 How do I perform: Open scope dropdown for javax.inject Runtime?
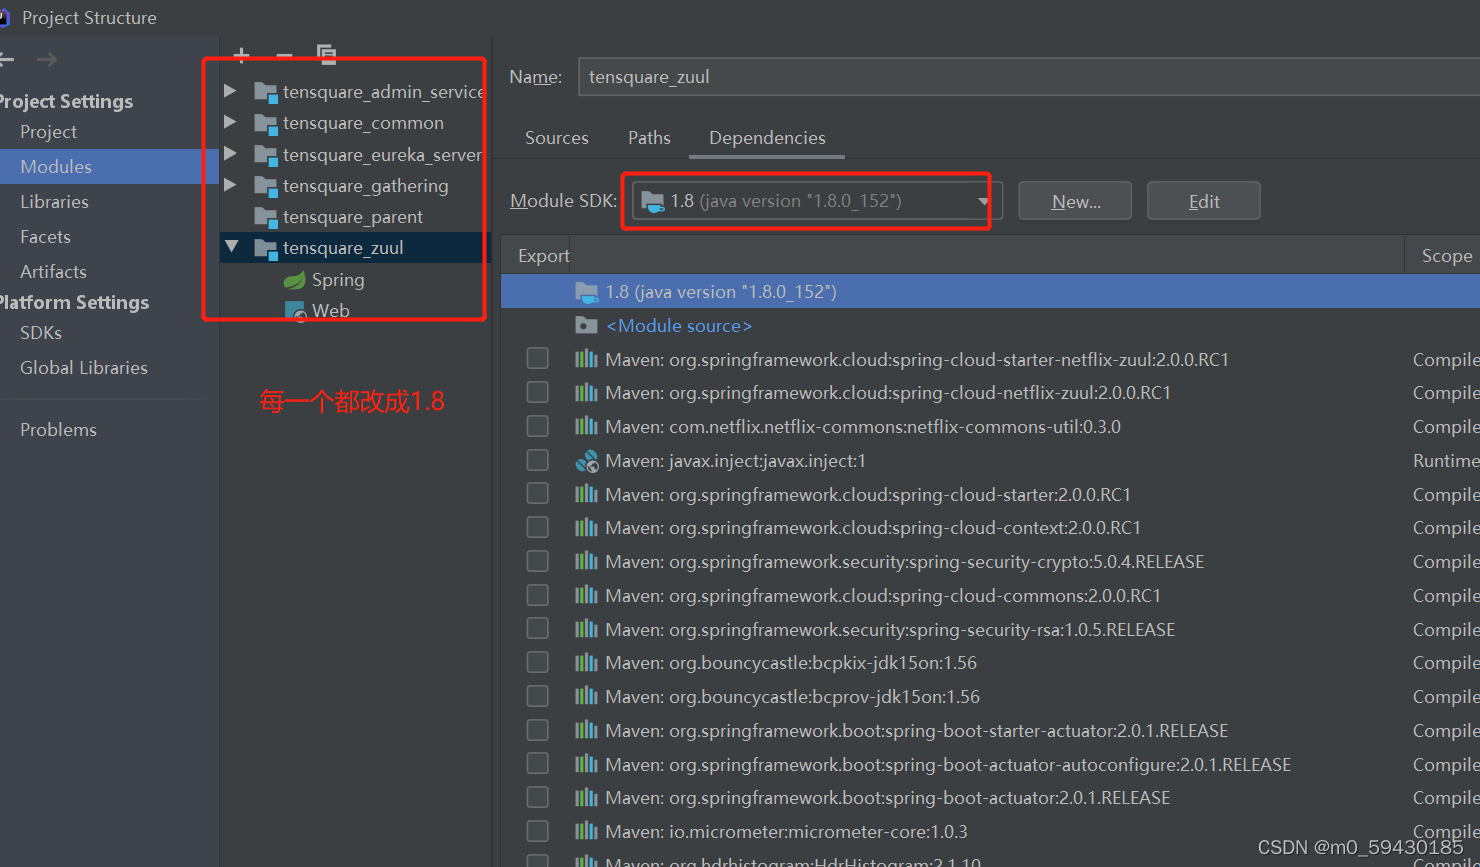click(x=1445, y=461)
